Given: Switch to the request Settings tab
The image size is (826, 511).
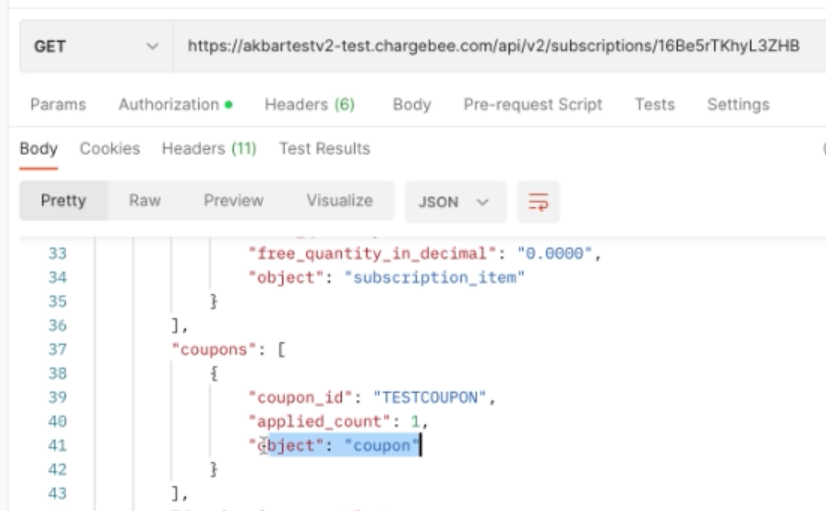Looking at the screenshot, I should [x=738, y=104].
